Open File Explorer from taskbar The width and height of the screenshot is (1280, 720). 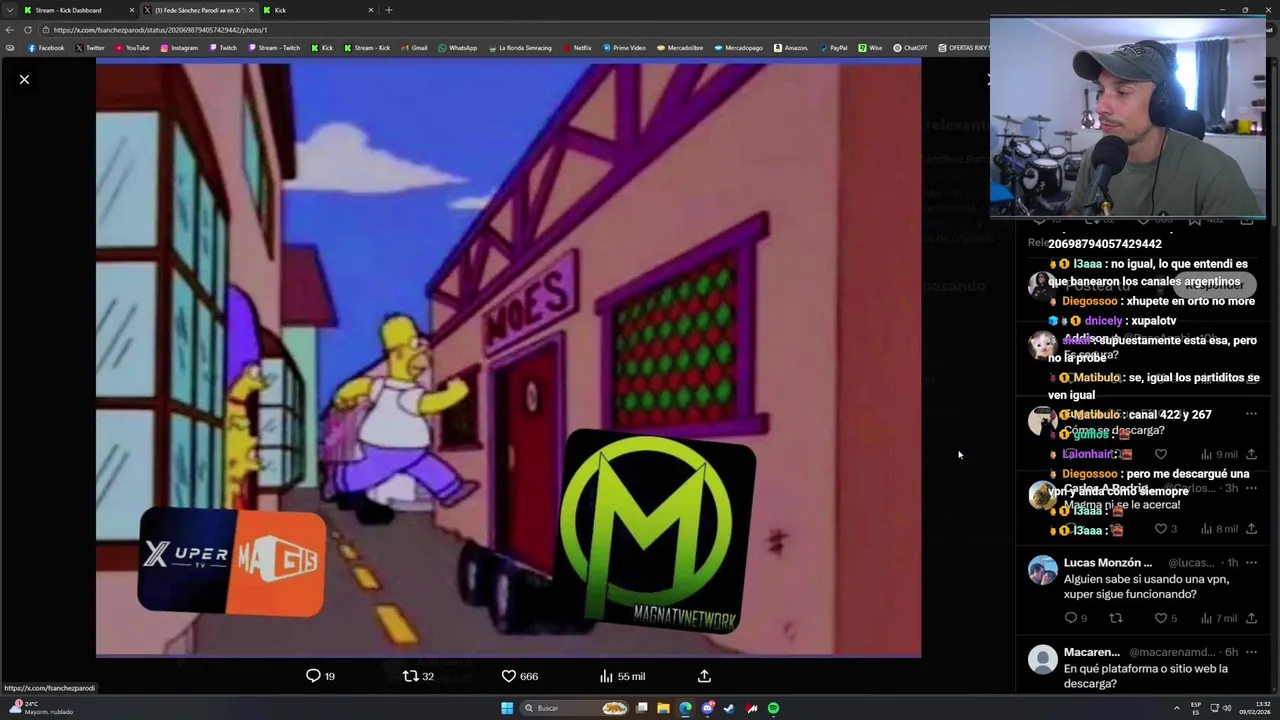point(663,708)
